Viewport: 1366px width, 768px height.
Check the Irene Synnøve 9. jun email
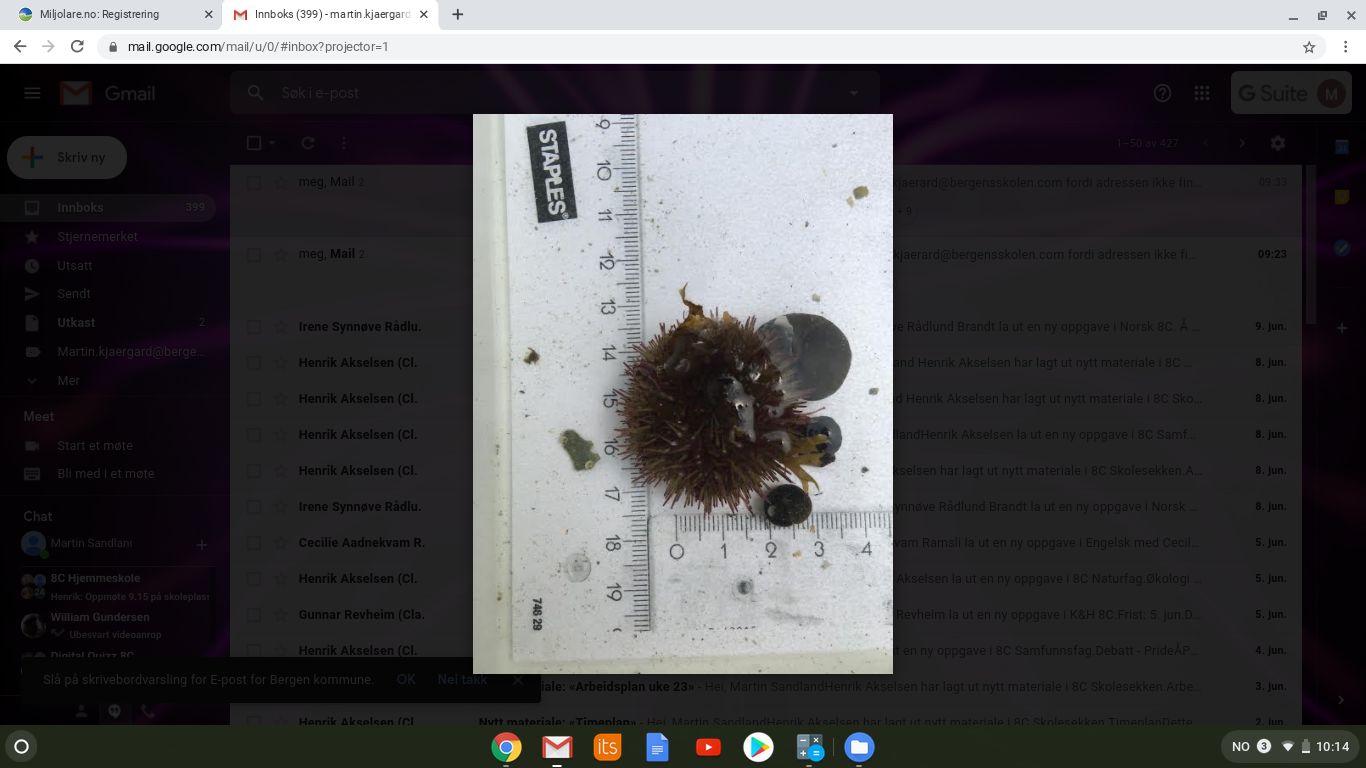pos(254,326)
